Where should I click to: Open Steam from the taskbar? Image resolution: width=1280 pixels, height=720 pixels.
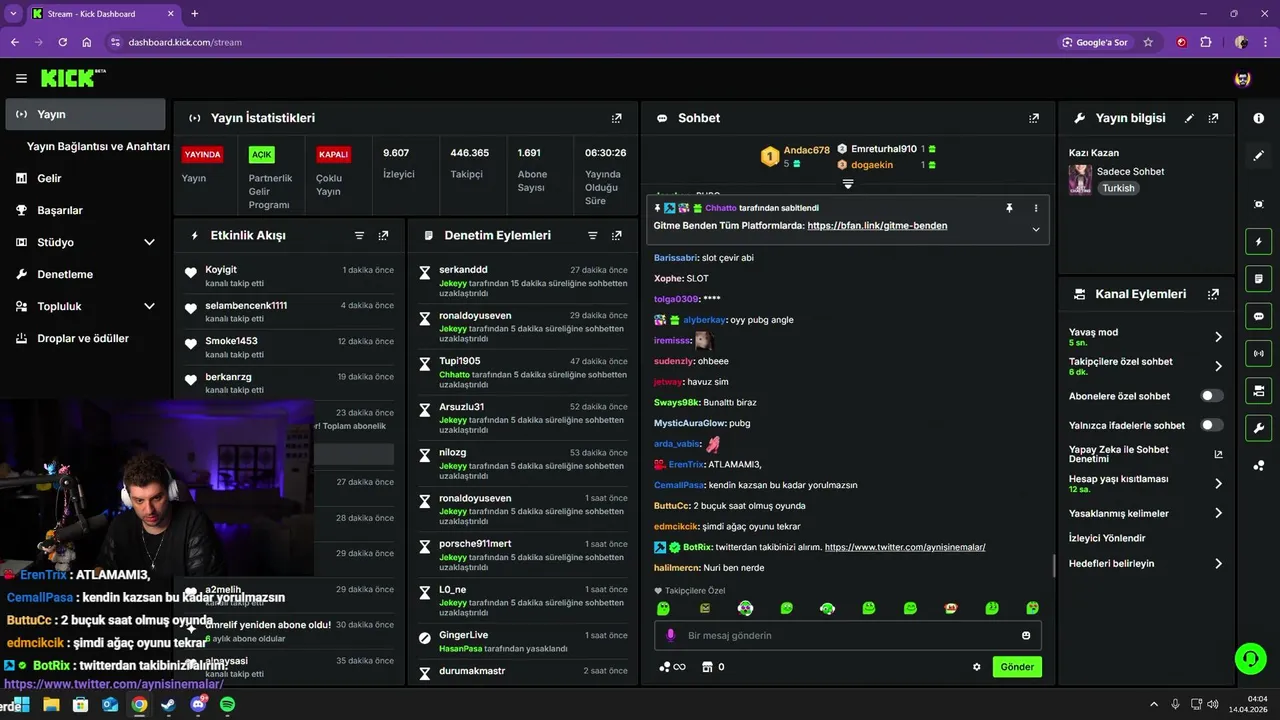click(168, 705)
